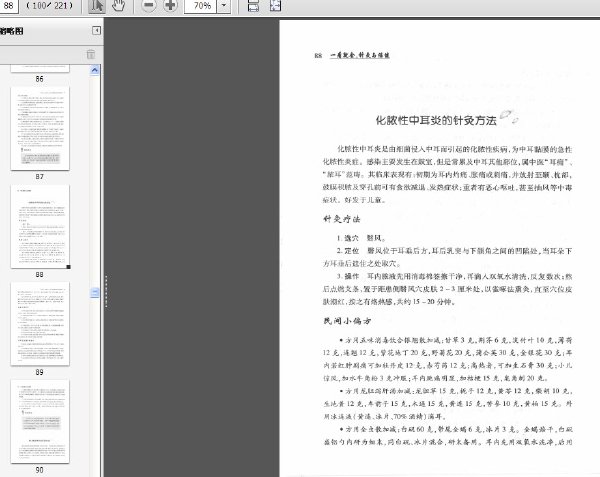
Task: Open page 90 thumbnail
Action: click(x=40, y=422)
